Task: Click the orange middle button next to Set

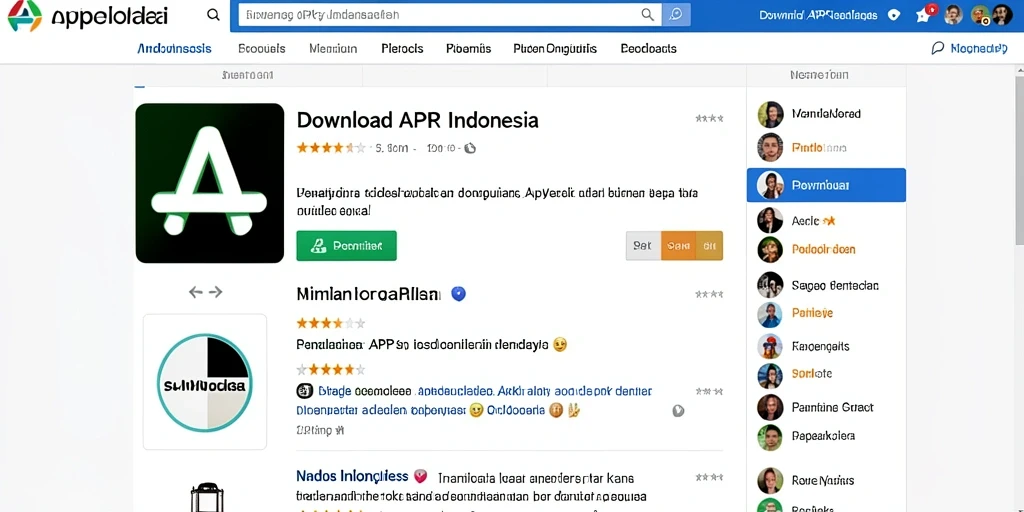Action: (679, 246)
